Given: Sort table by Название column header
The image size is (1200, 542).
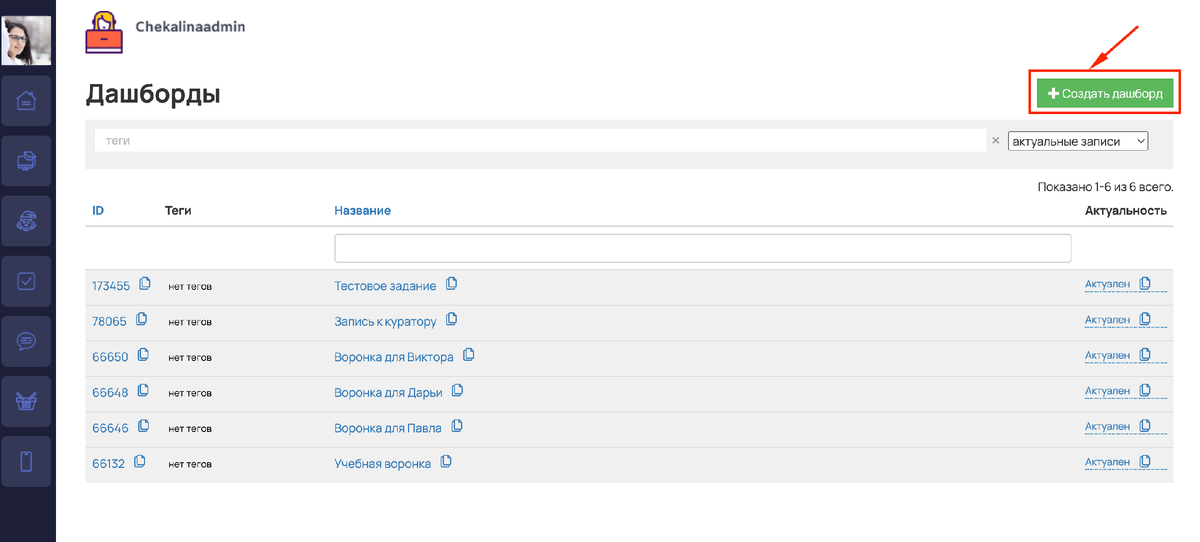Looking at the screenshot, I should [x=362, y=211].
